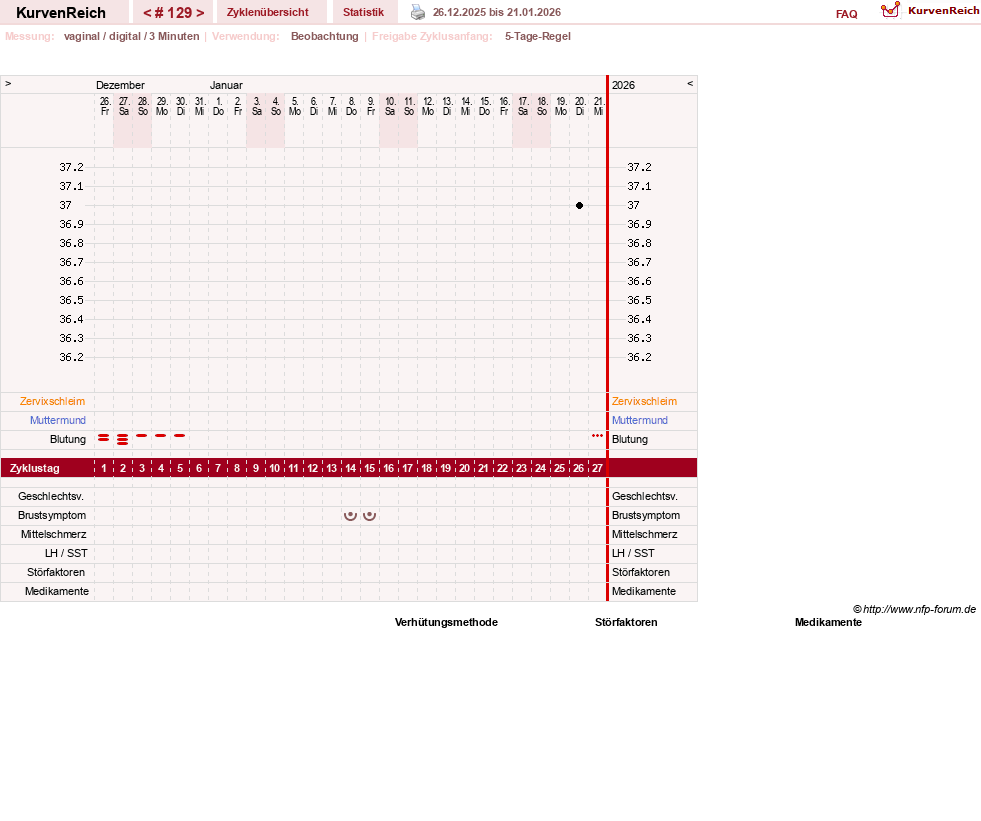This screenshot has height=821, width=981.
Task: Click 'vaginal / digital / 3 Minuten' value
Action: point(131,36)
